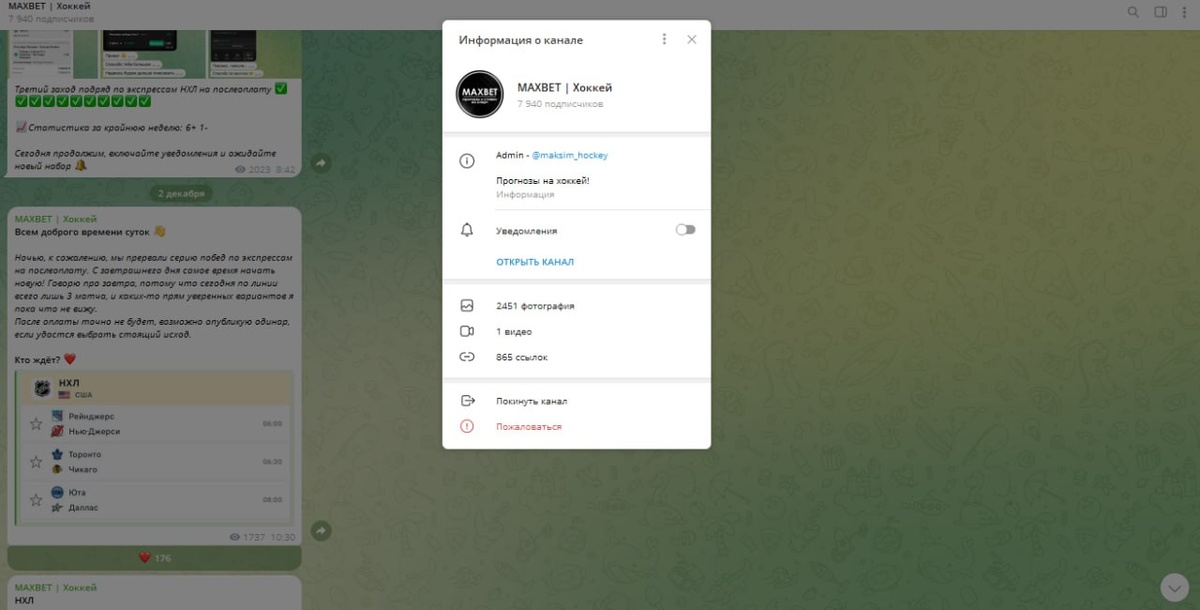Open the channel info more options menu
Screen dimensions: 1200x610
pyautogui.click(x=664, y=40)
